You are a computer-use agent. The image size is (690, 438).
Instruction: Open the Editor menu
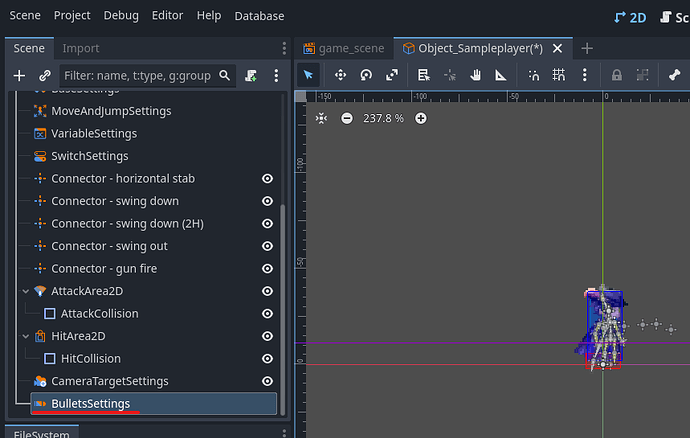pos(167,15)
